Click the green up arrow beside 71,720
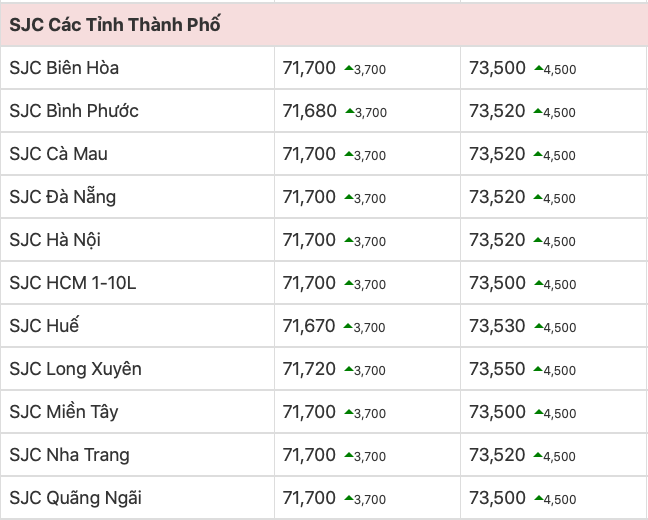The width and height of the screenshot is (648, 520). tap(349, 370)
